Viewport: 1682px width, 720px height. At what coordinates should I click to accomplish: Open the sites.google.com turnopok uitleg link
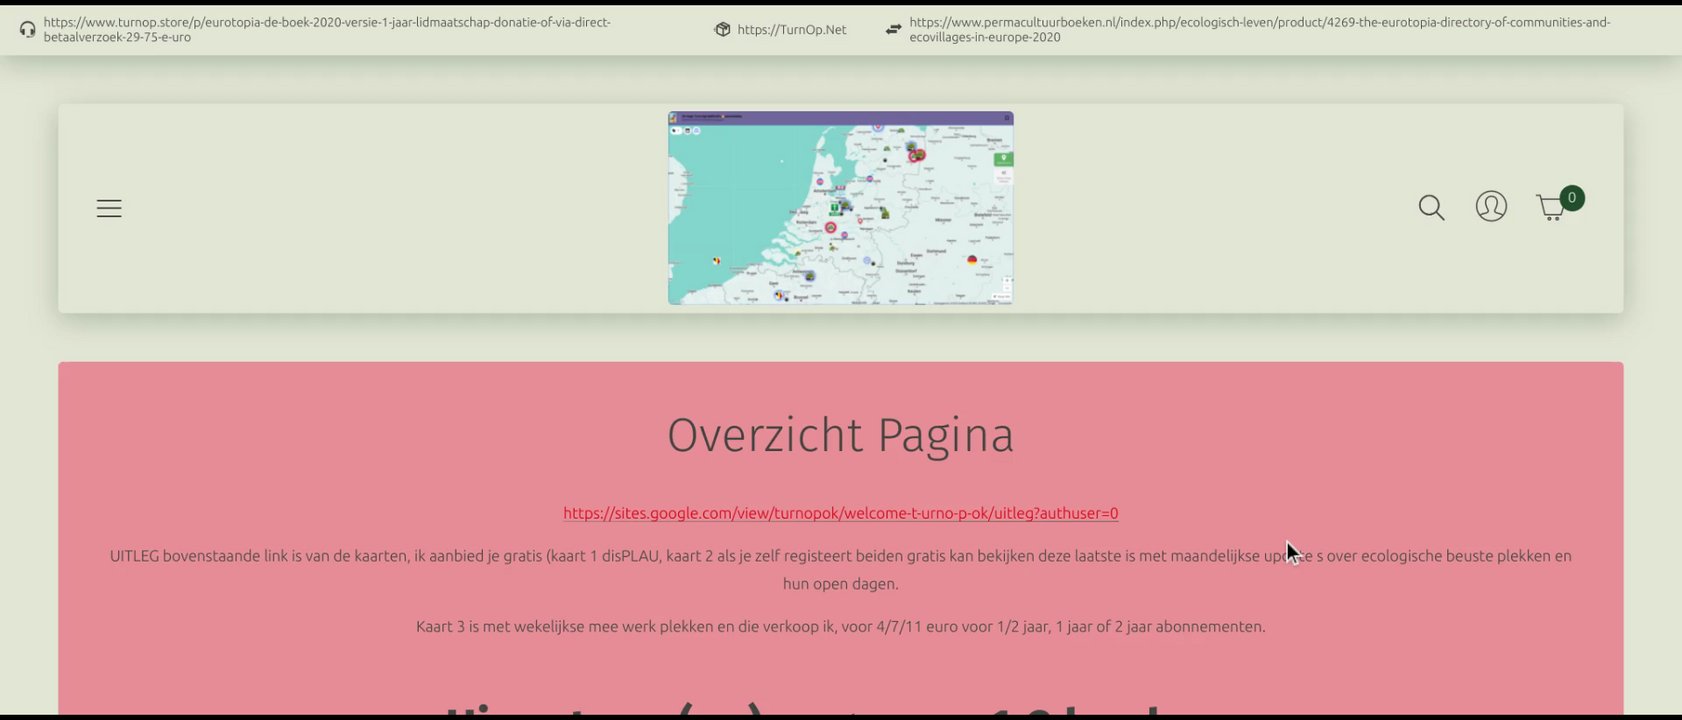click(840, 513)
